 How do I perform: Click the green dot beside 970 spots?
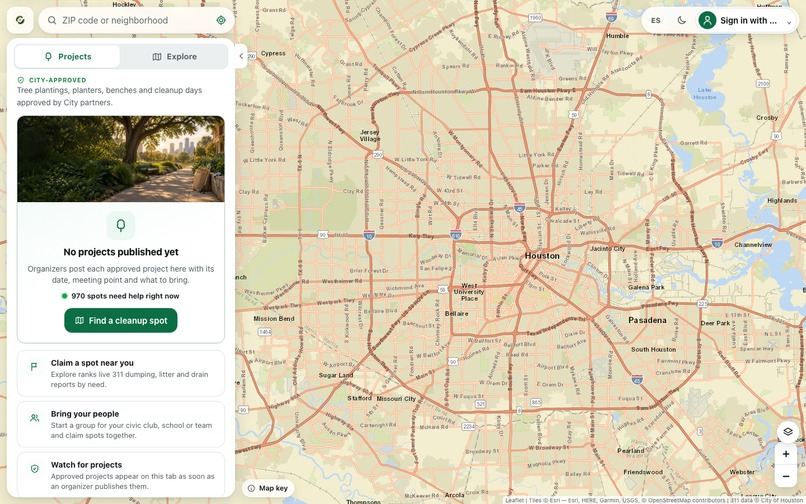(65, 296)
